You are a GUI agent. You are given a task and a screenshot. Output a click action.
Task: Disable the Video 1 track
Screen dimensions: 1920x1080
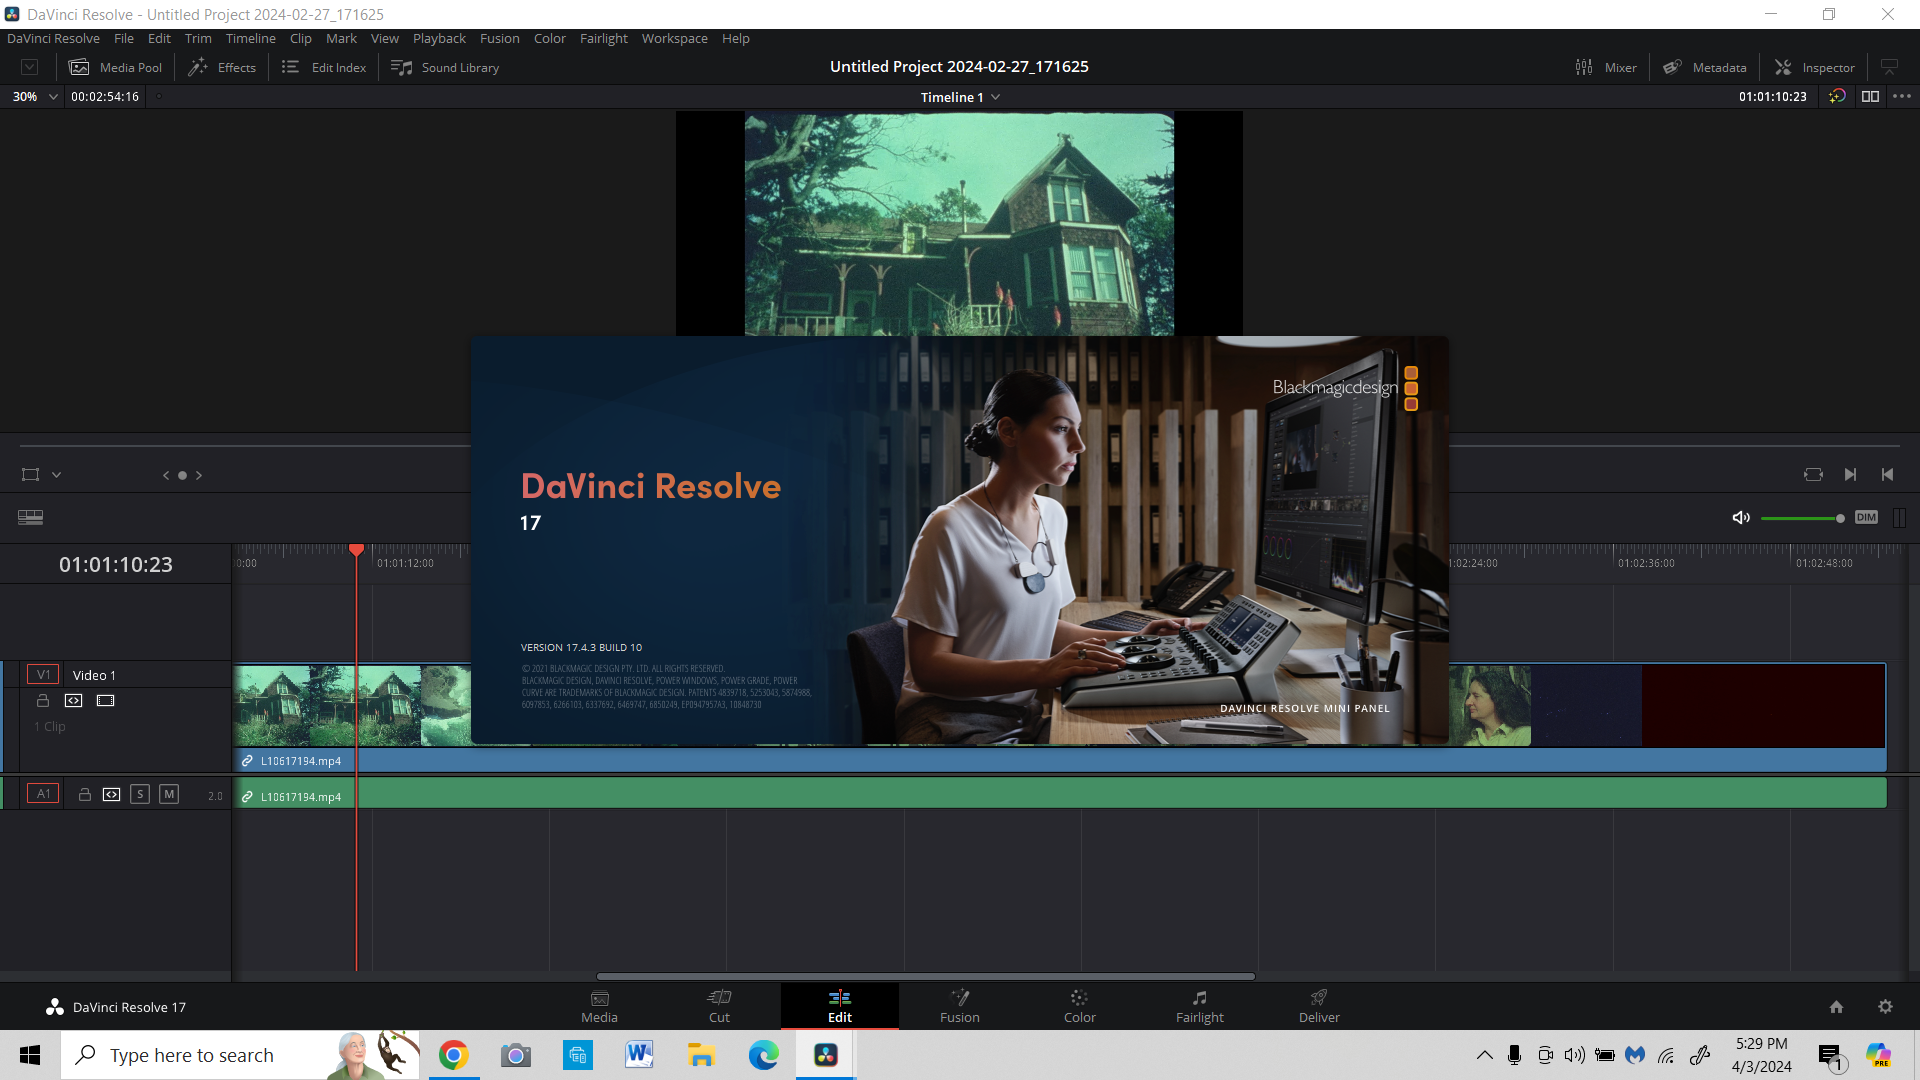(x=105, y=701)
